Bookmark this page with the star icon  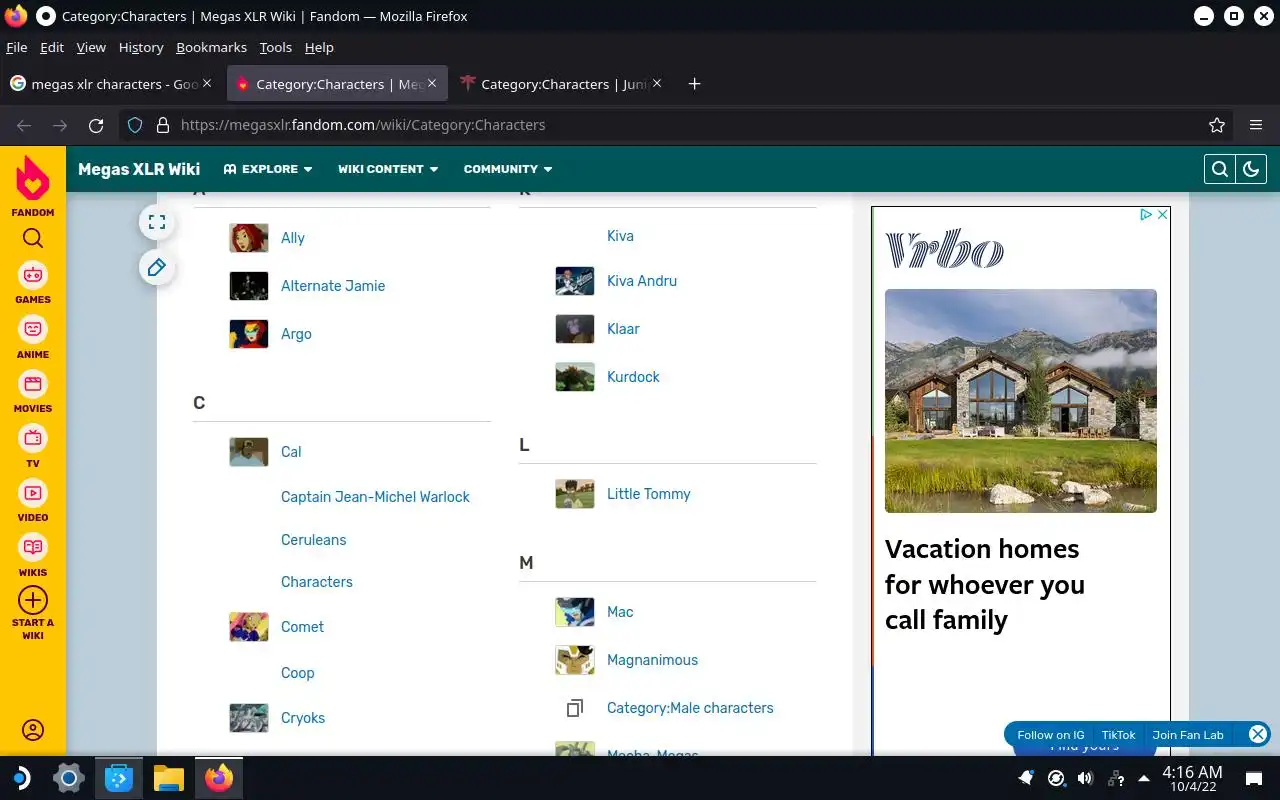pyautogui.click(x=1217, y=125)
